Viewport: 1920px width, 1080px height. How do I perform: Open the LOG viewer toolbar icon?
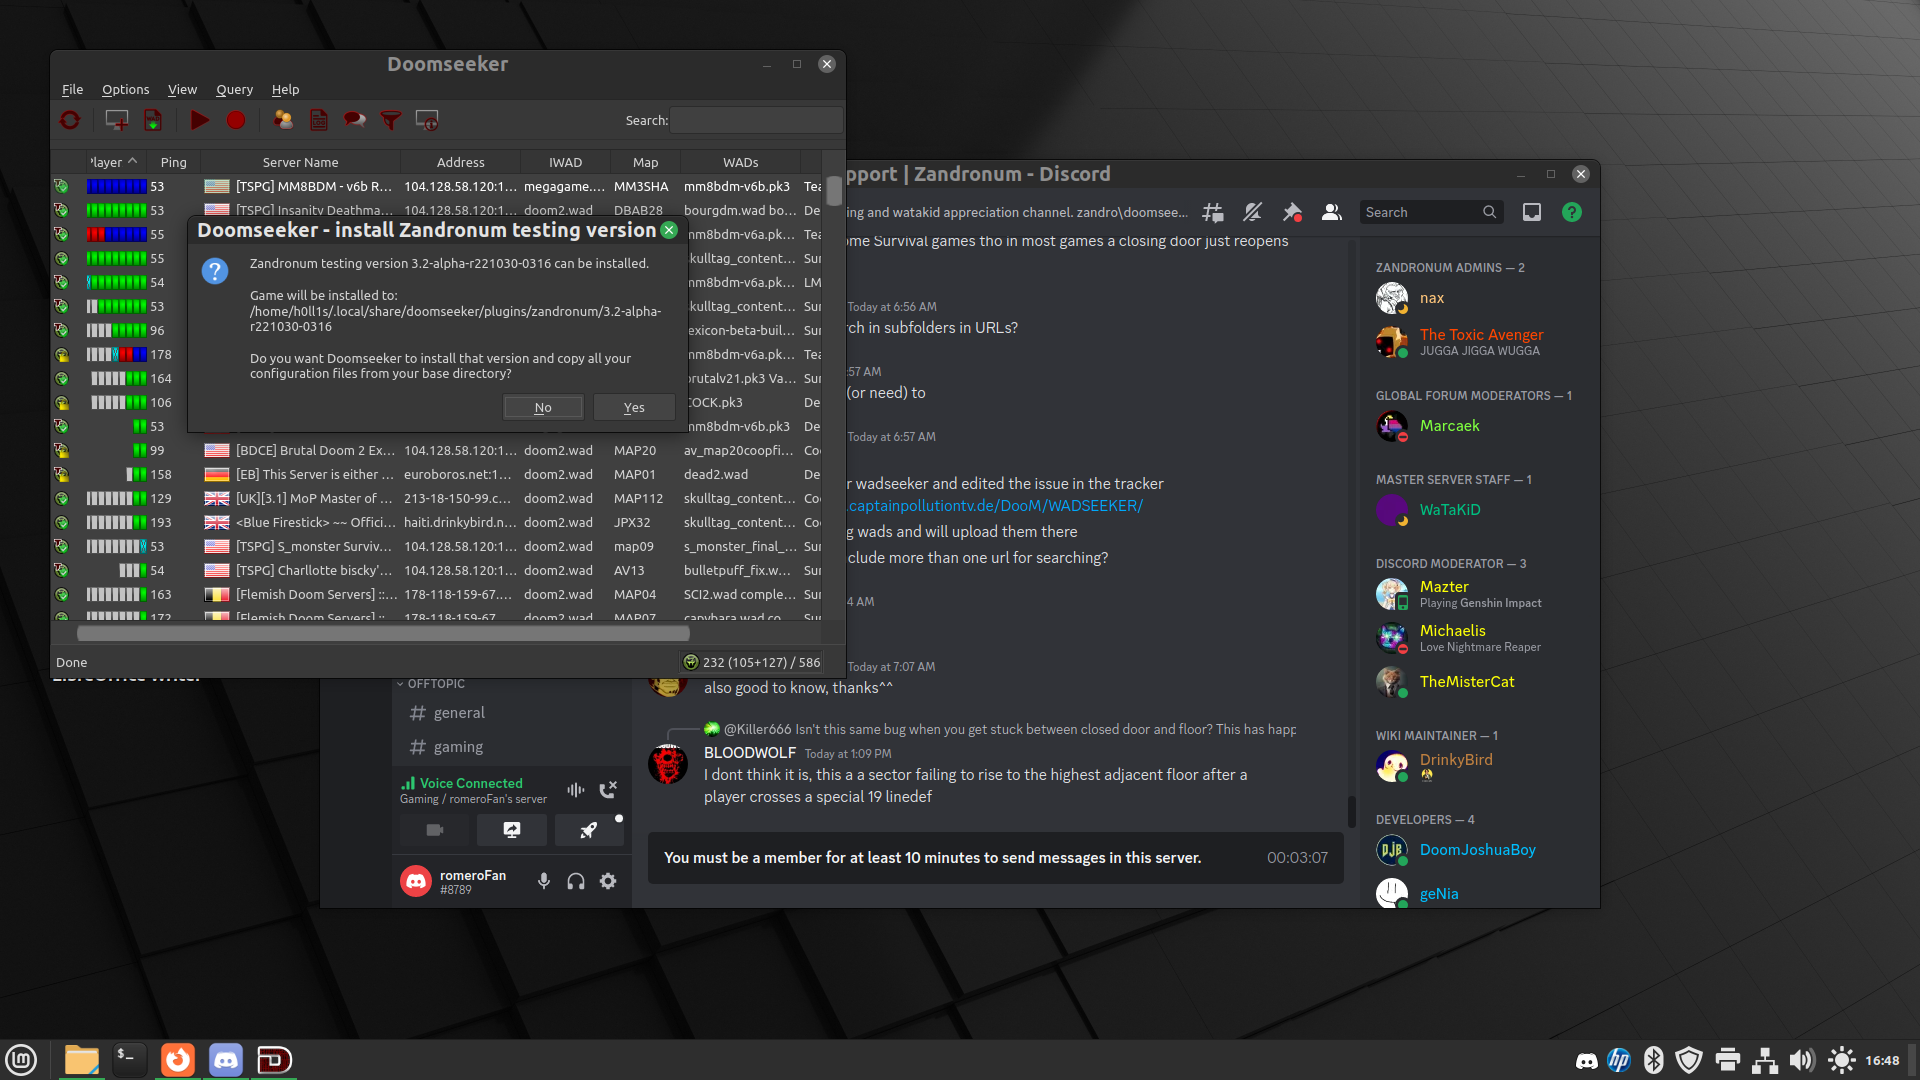pyautogui.click(x=319, y=120)
